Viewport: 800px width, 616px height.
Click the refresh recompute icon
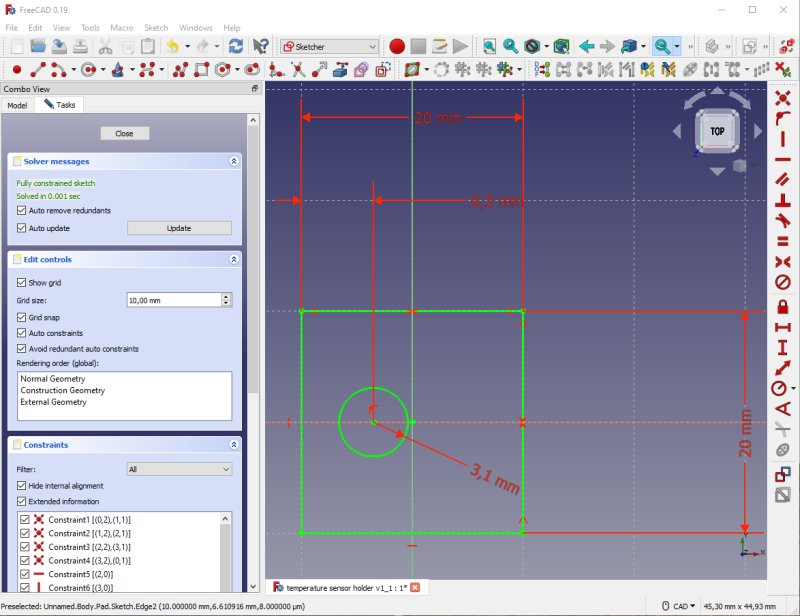[x=235, y=46]
